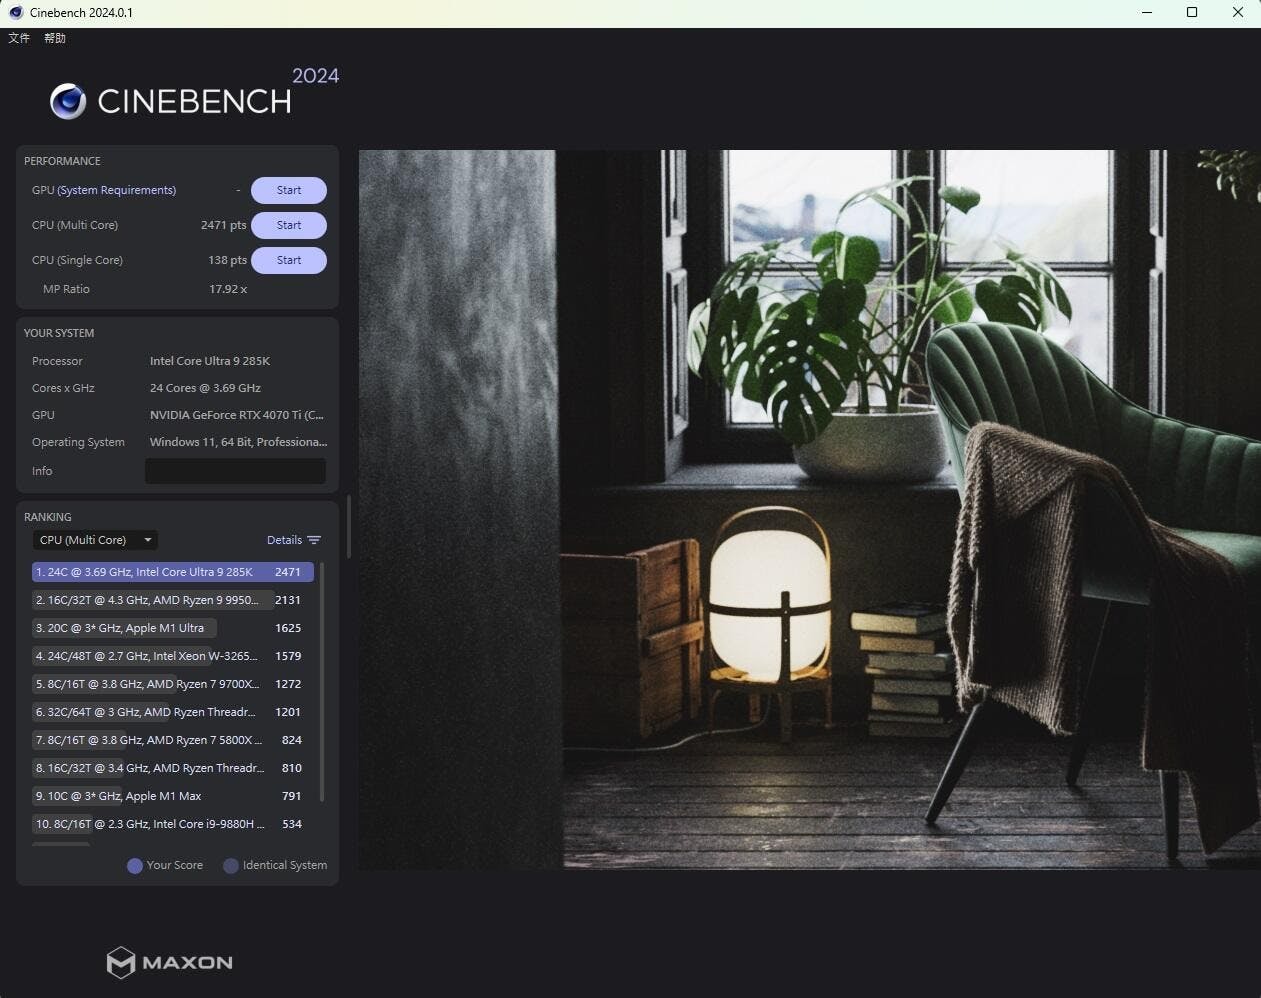This screenshot has height=998, width=1261.
Task: Select the Intel Core Ultra 9 285K ranking row
Action: pyautogui.click(x=173, y=572)
